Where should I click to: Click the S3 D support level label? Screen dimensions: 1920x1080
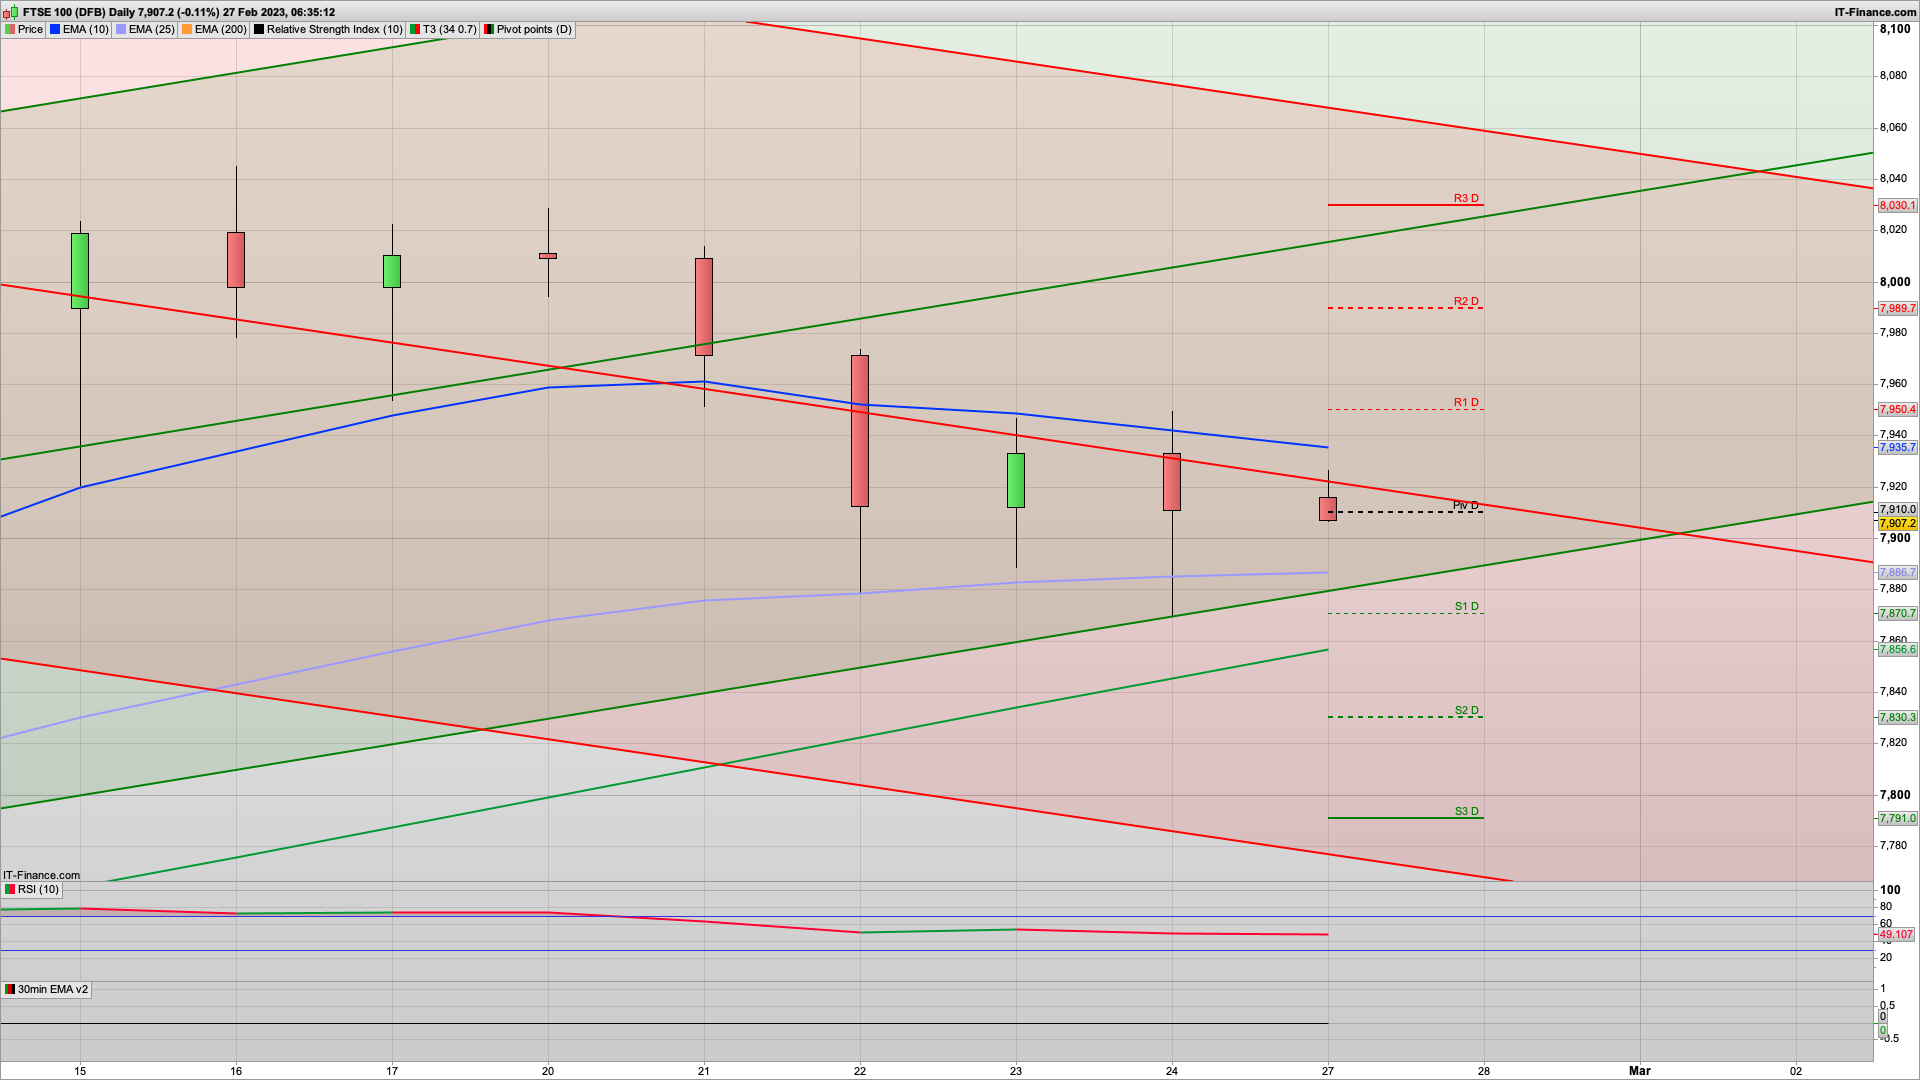[x=1466, y=811]
